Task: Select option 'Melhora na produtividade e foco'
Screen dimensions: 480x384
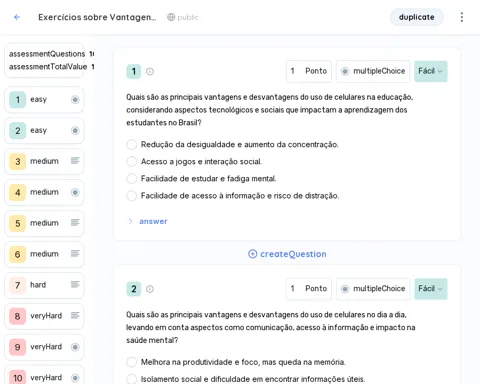Action: [x=132, y=362]
